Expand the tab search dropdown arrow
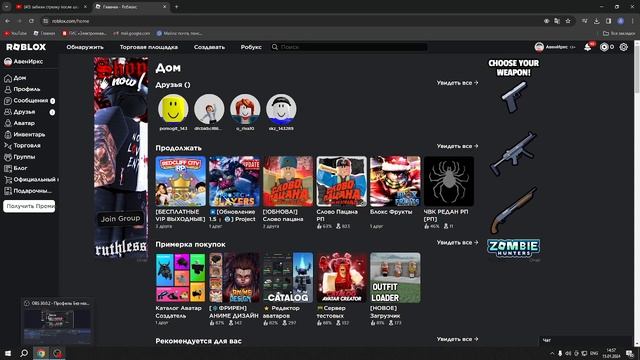The height and width of the screenshot is (360, 640). pos(7,7)
